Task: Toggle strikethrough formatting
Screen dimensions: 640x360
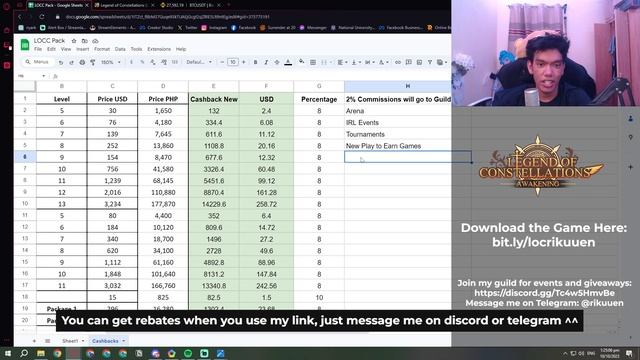Action: 277,62
